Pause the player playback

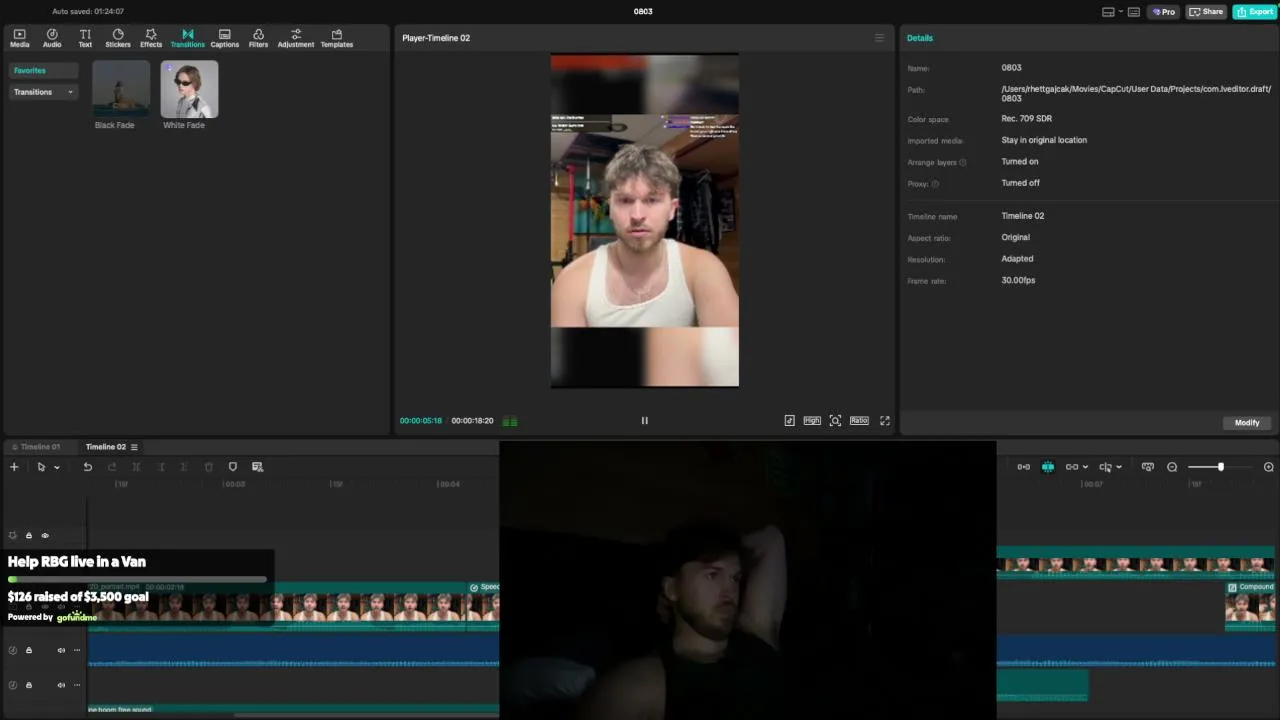pos(644,421)
